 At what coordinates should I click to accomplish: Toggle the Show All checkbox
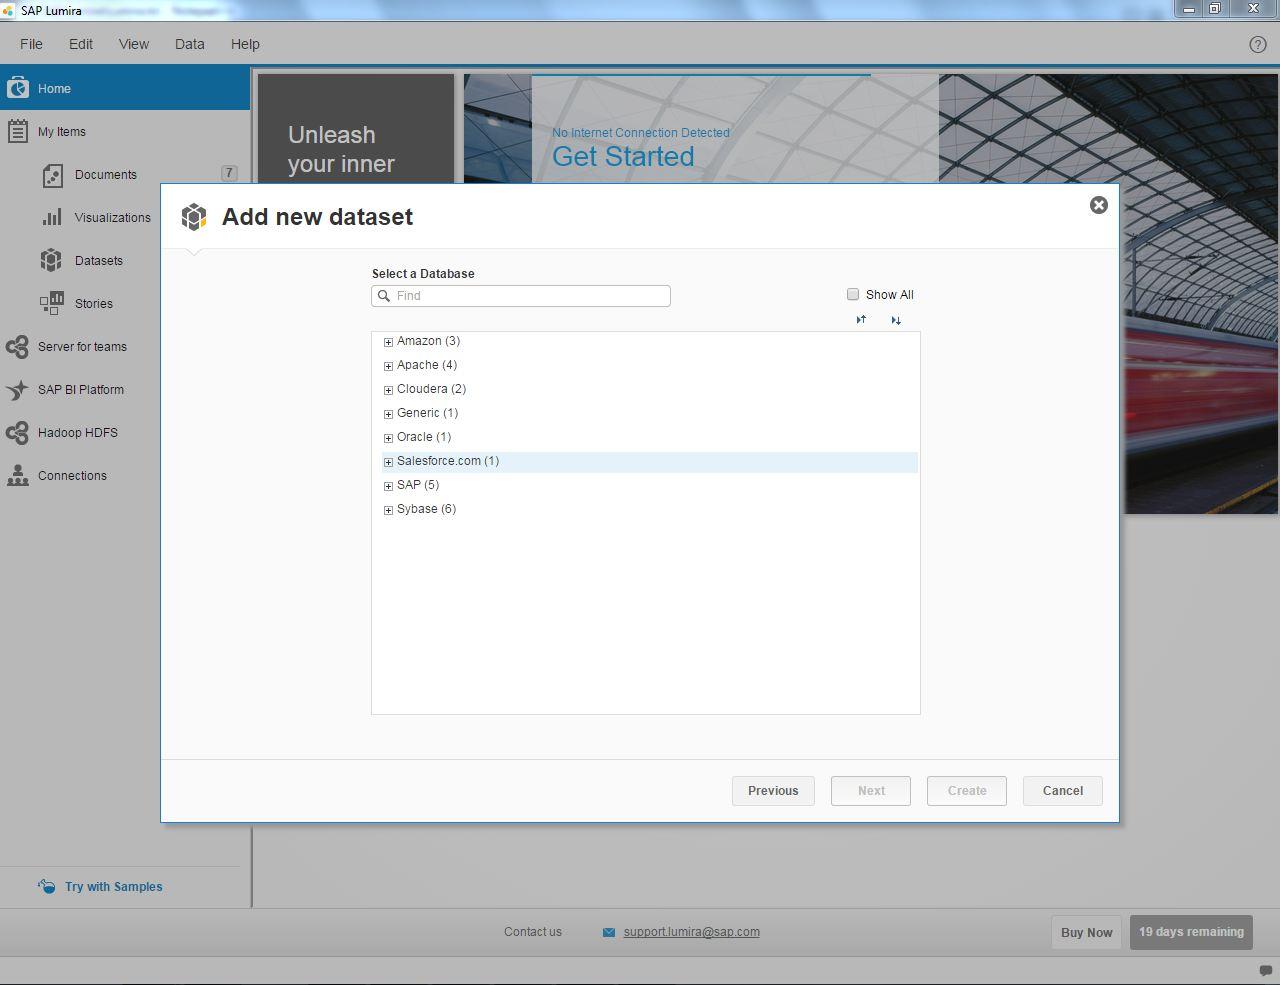coord(853,294)
